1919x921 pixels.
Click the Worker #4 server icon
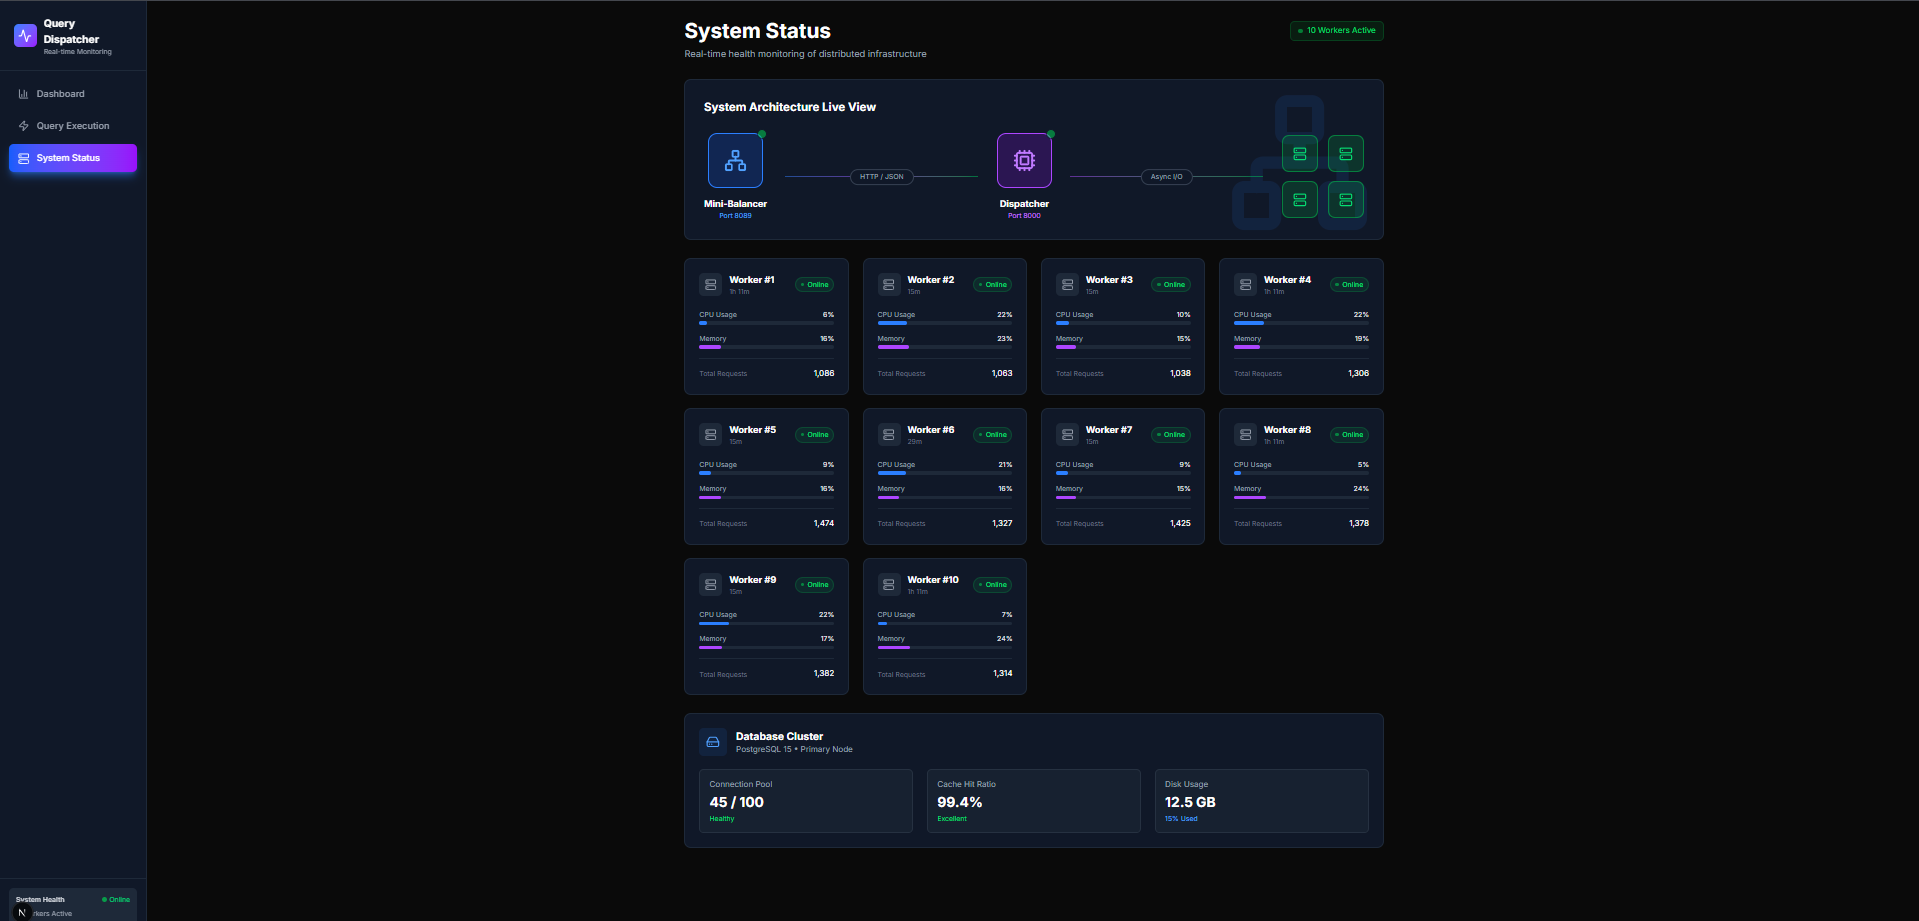pyautogui.click(x=1245, y=285)
